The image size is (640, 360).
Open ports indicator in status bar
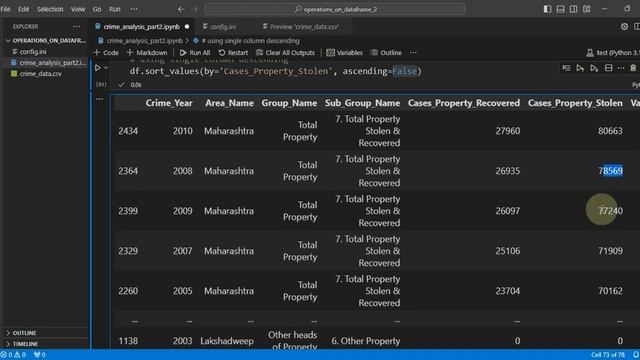pos(40,355)
